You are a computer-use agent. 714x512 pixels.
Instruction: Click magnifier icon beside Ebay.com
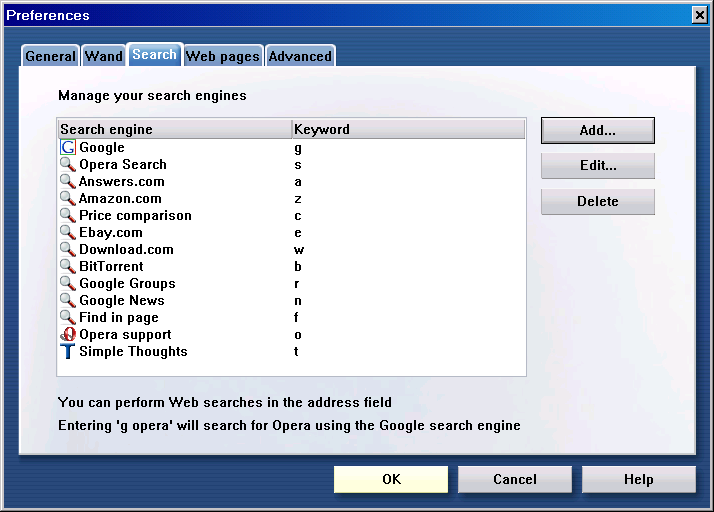tap(68, 232)
